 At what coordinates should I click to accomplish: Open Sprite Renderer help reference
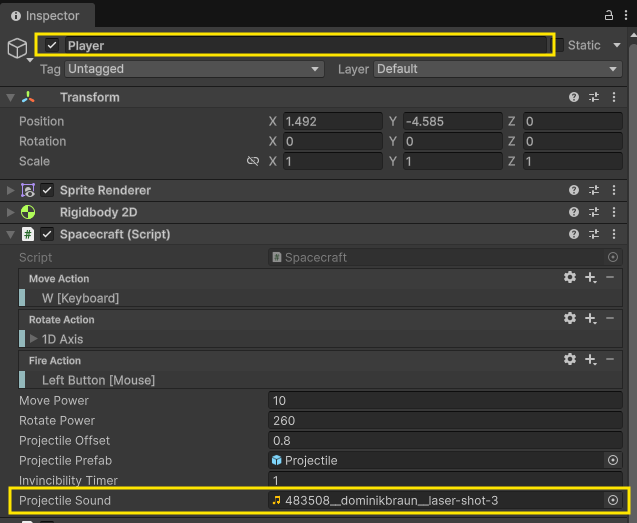pos(574,190)
